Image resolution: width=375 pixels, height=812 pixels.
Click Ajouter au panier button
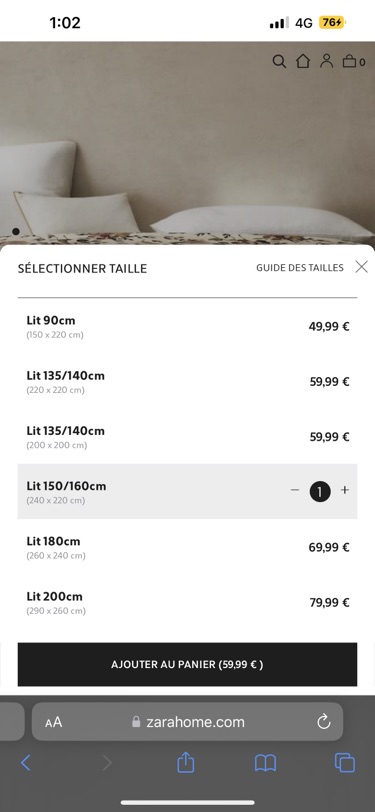tap(188, 664)
